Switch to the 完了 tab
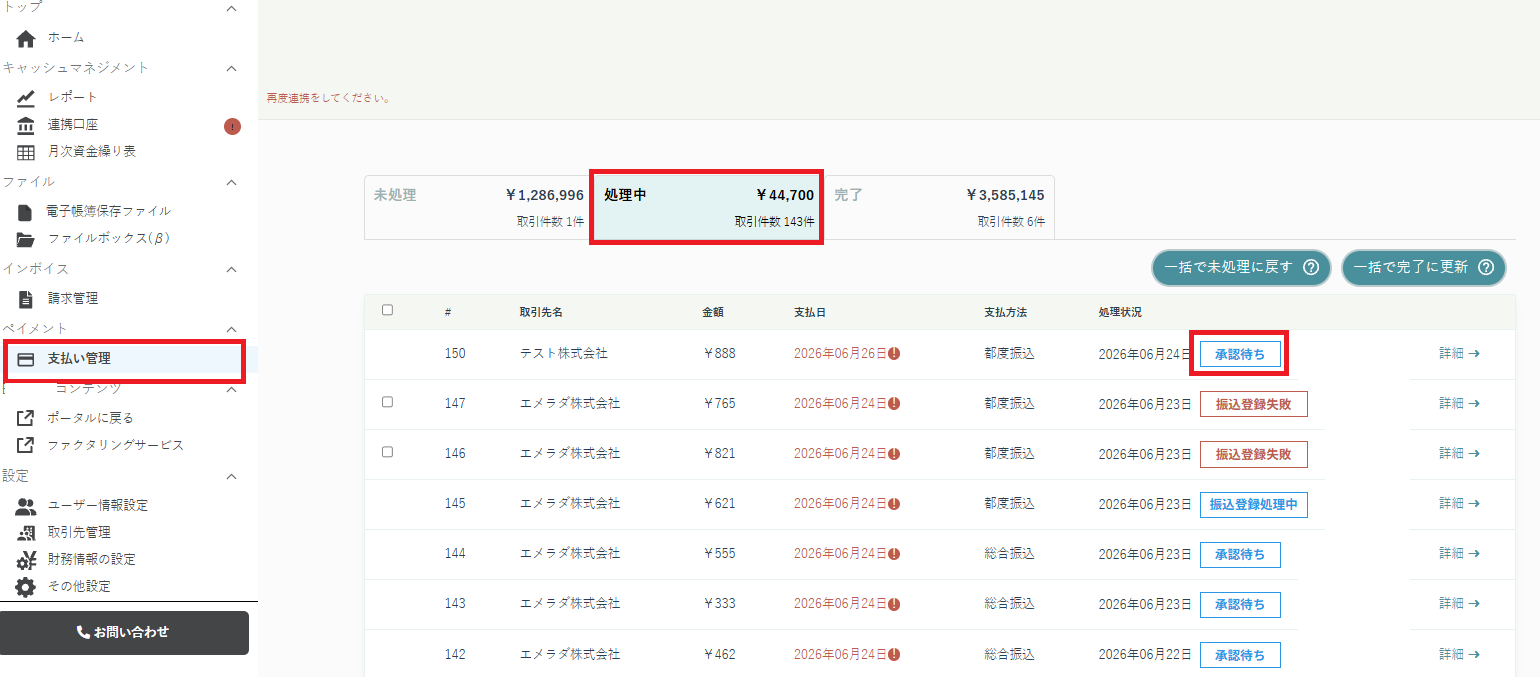This screenshot has width=1540, height=677. (939, 207)
